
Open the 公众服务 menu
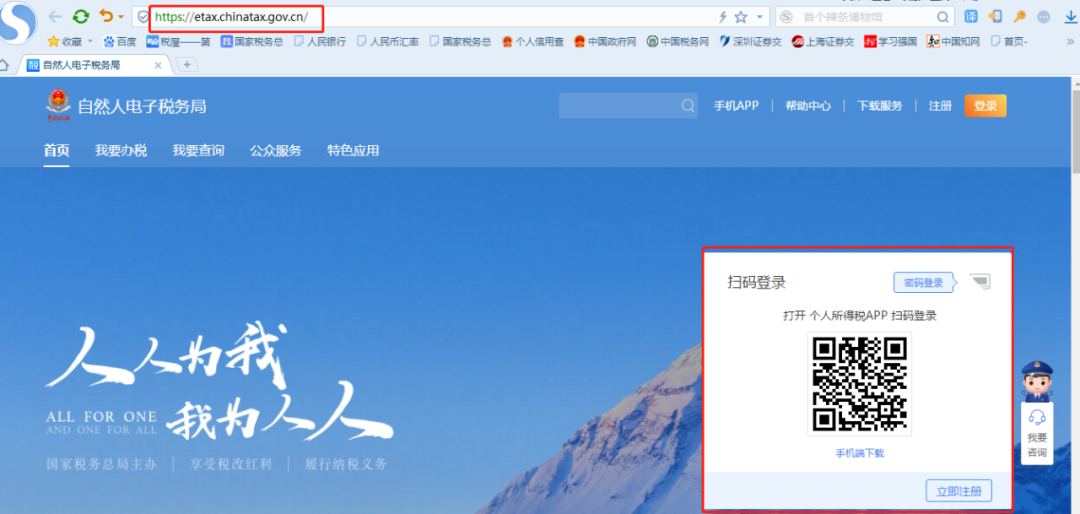276,151
